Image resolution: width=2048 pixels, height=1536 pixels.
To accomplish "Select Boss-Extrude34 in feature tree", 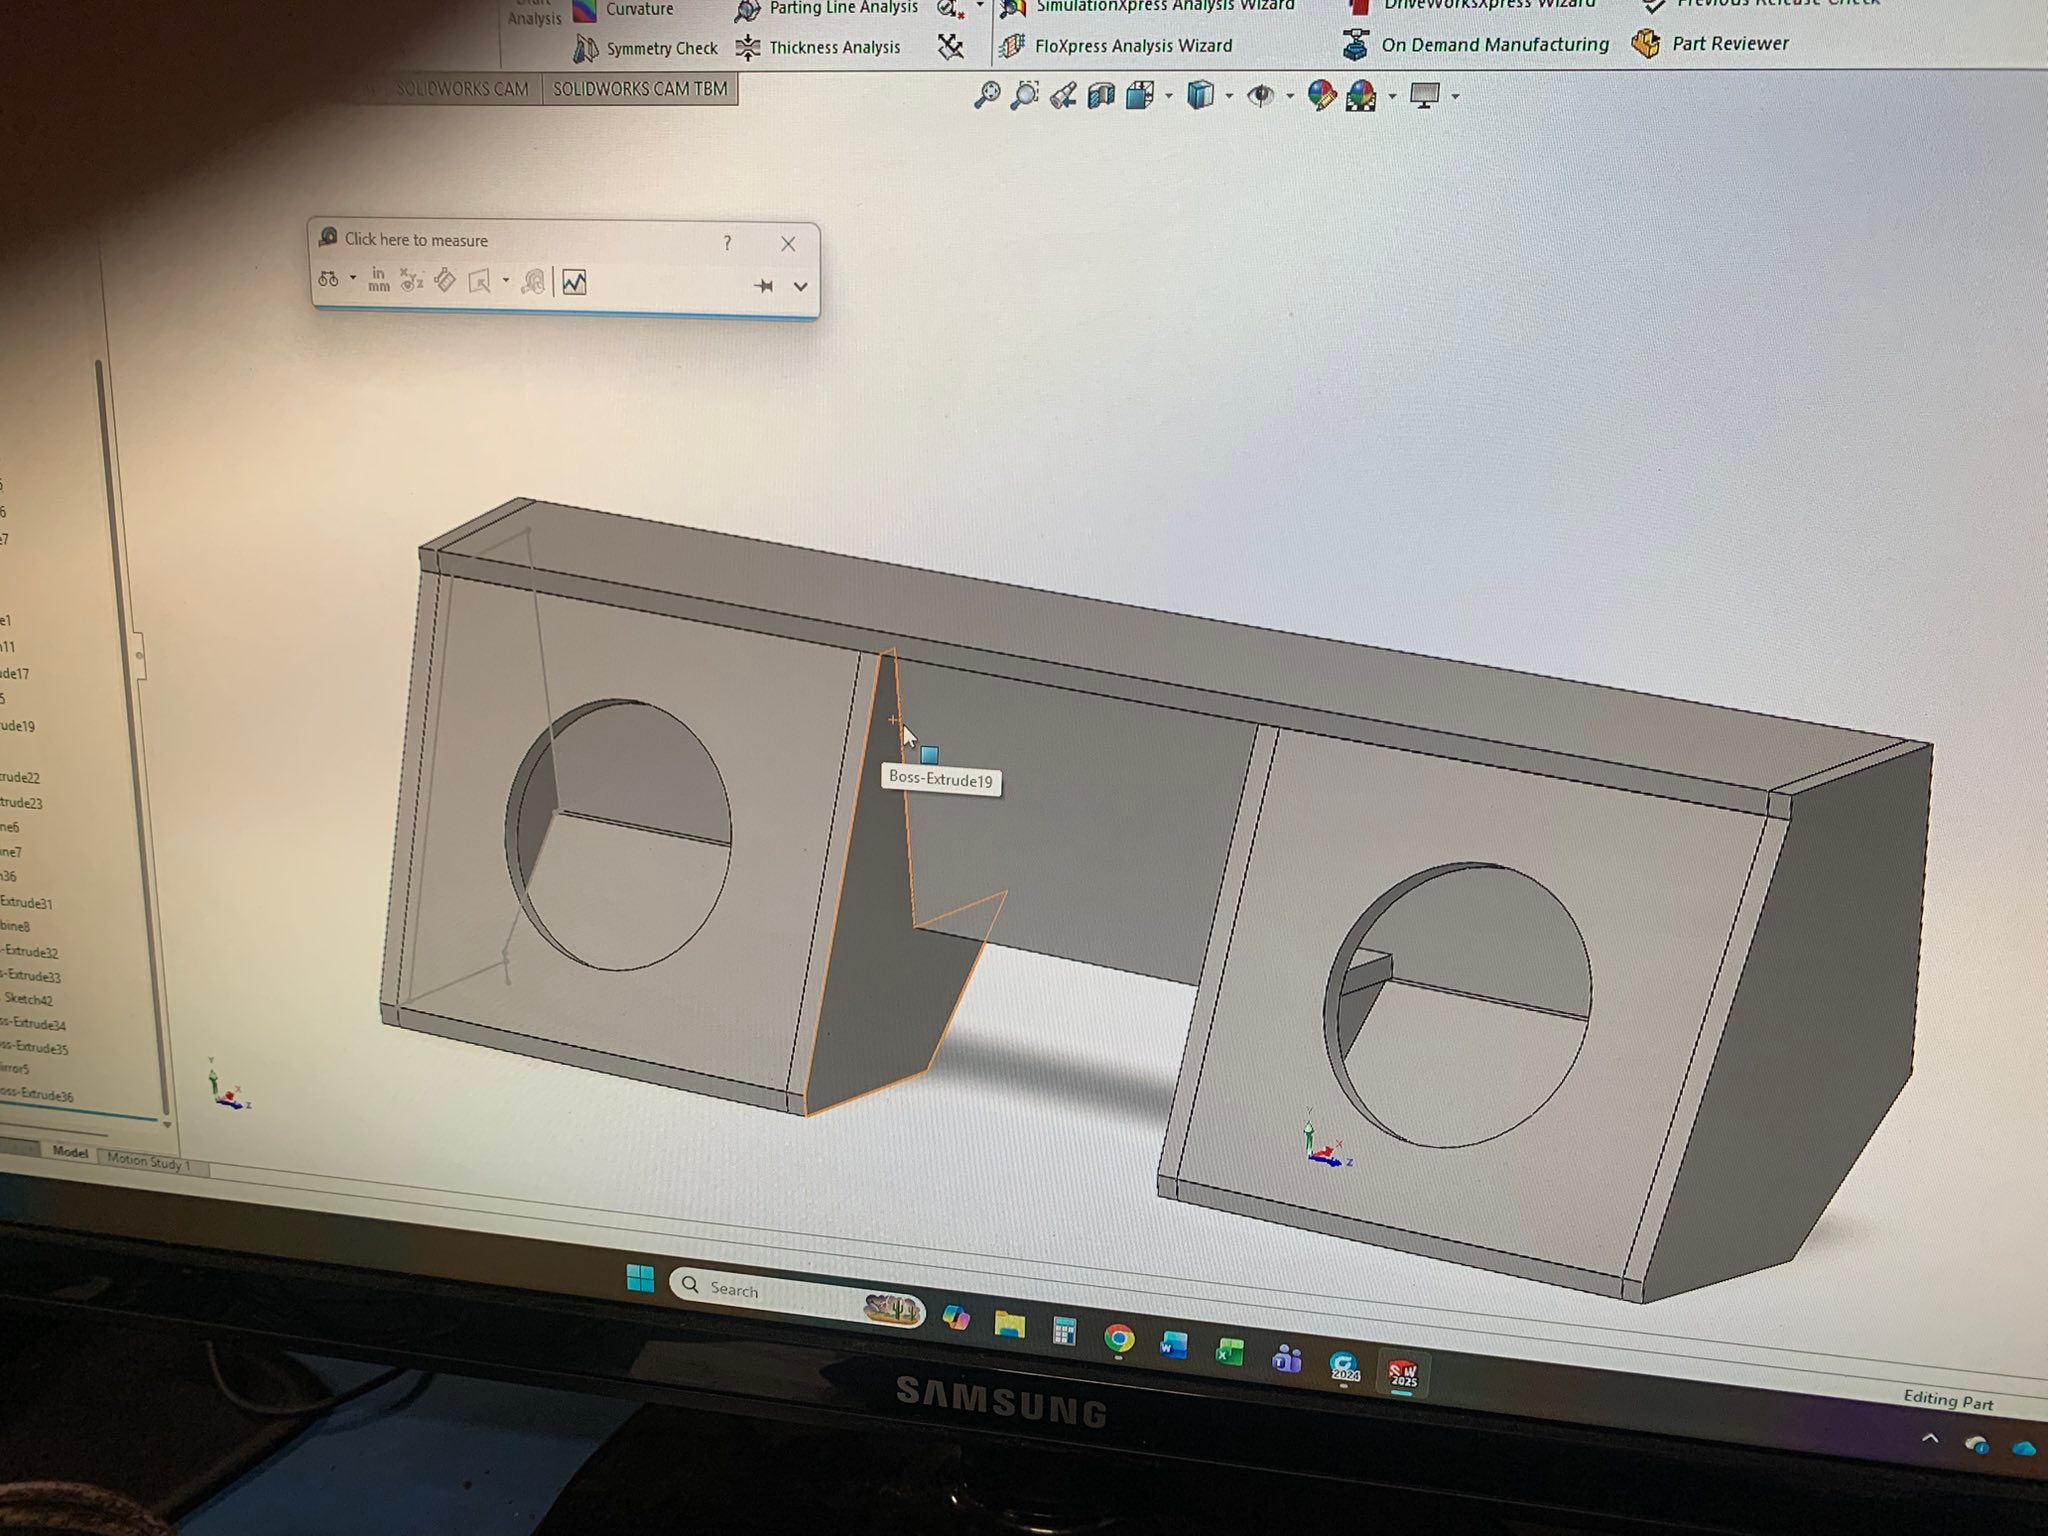I will (33, 1024).
